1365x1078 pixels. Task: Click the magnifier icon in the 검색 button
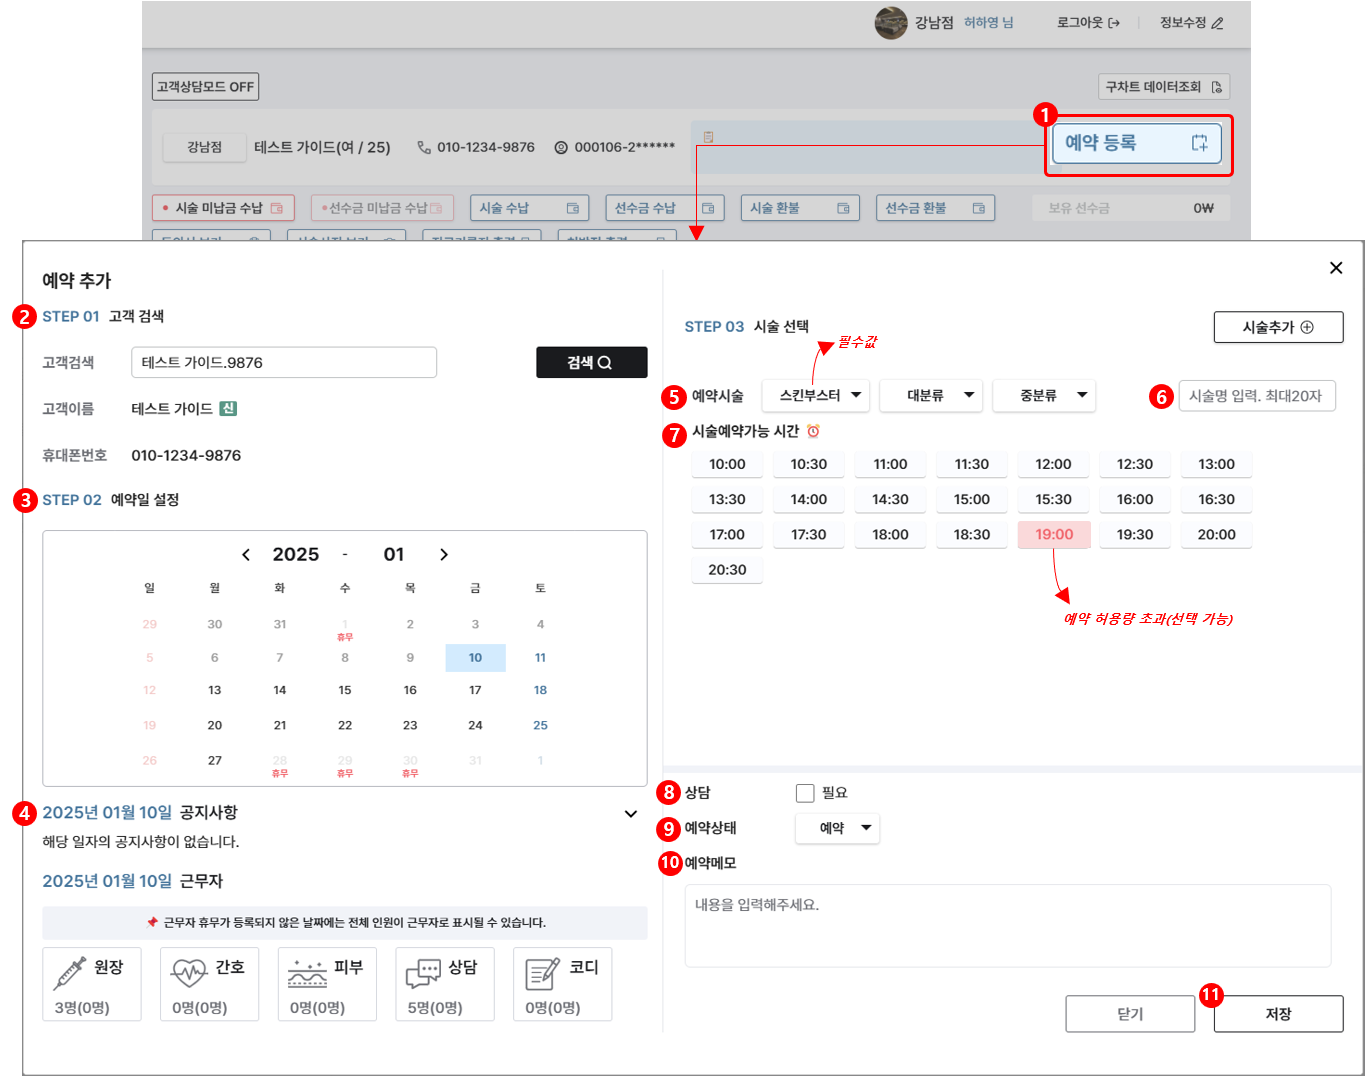pyautogui.click(x=605, y=362)
